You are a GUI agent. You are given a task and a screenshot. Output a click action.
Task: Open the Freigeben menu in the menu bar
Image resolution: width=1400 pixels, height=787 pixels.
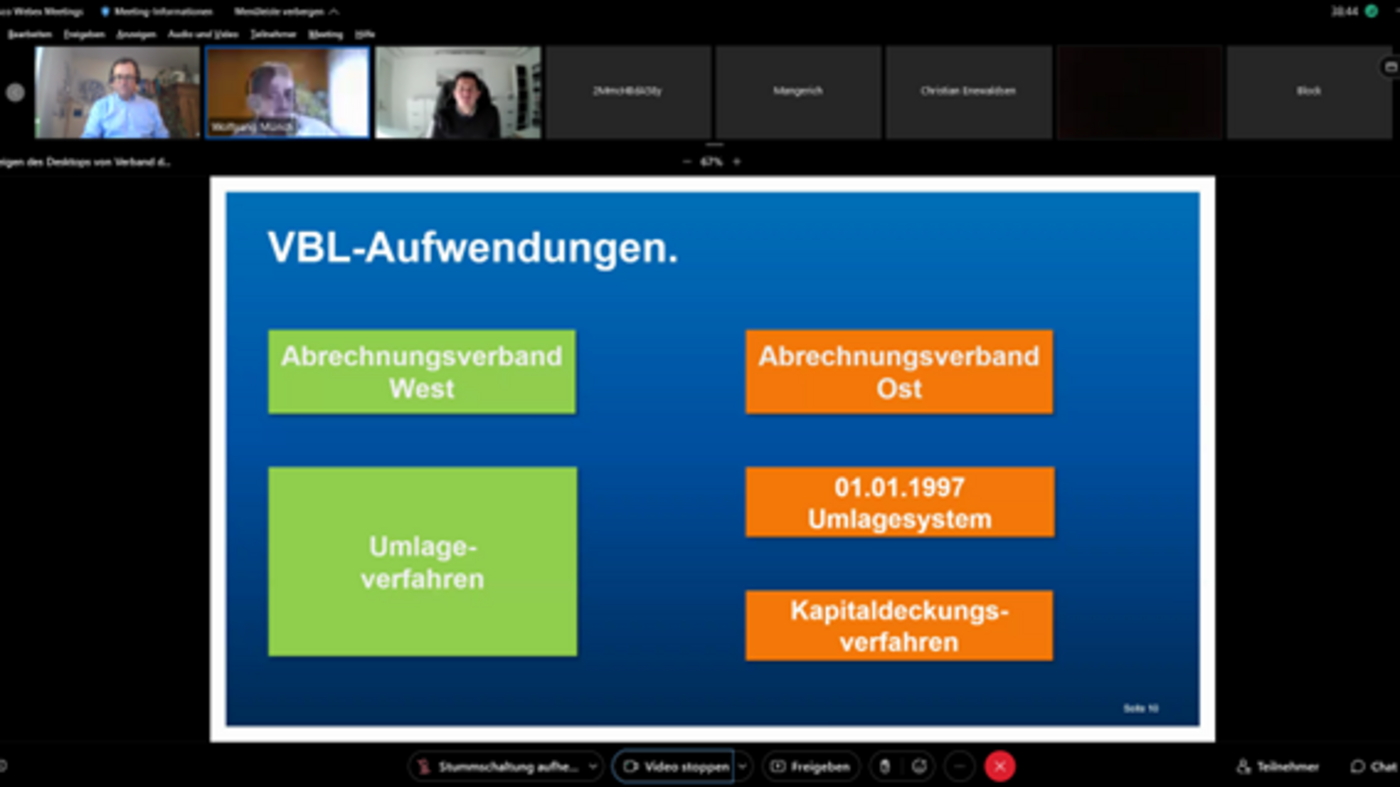coord(84,34)
